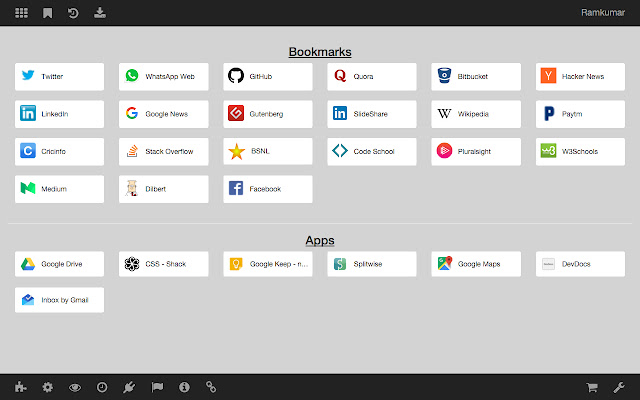This screenshot has width=640, height=400.
Task: Open the Hacker News bookmark
Action: pos(580,77)
